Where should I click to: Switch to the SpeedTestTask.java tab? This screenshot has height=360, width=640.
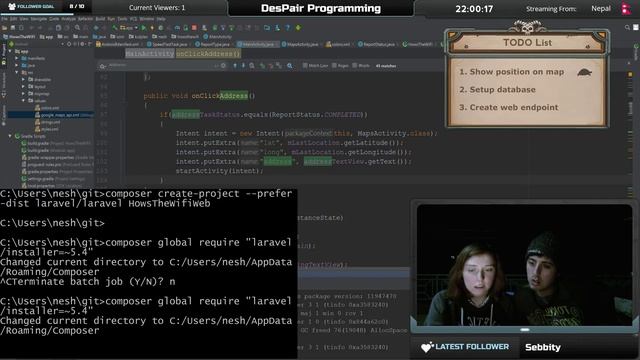coord(167,44)
